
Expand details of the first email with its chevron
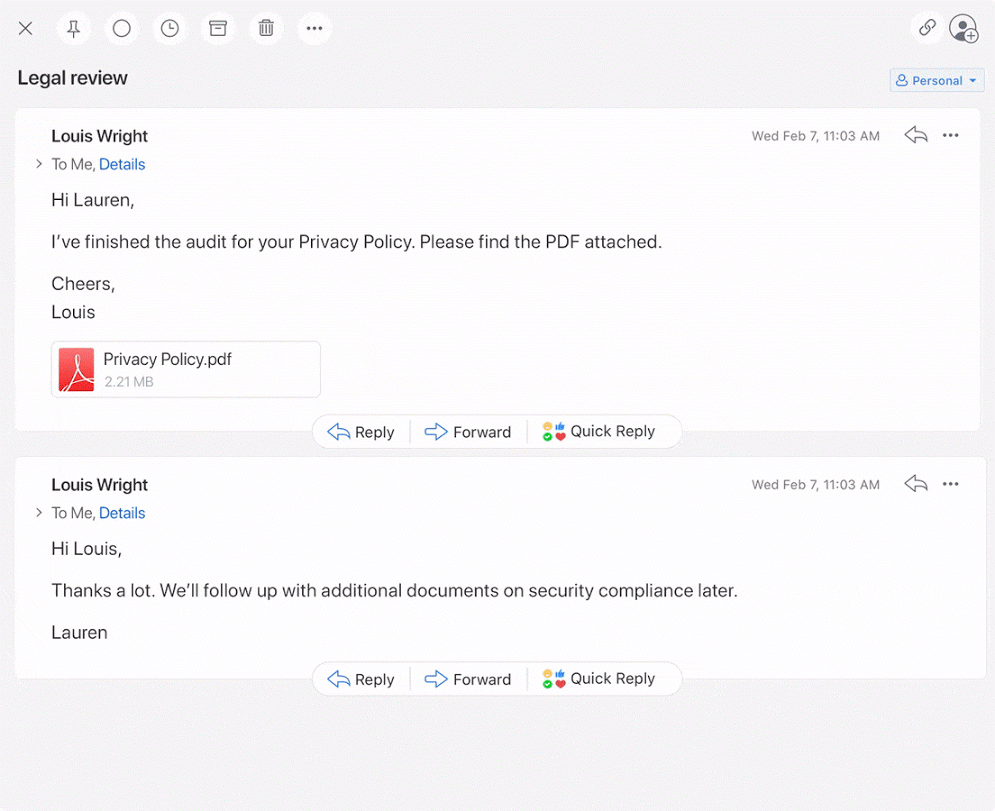pos(38,164)
